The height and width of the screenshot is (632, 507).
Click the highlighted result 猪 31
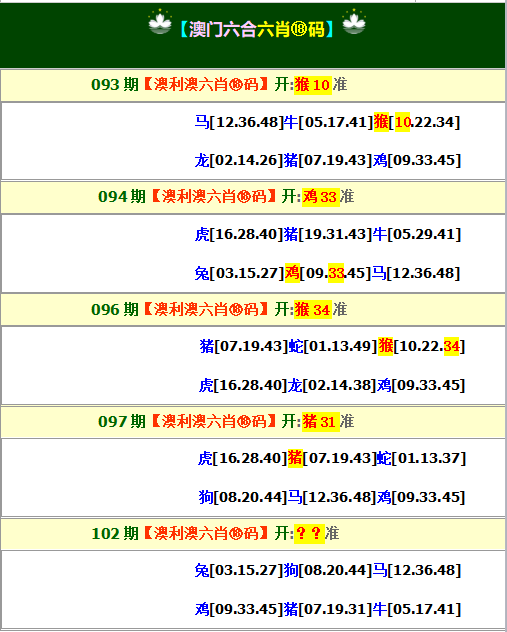click(x=320, y=422)
